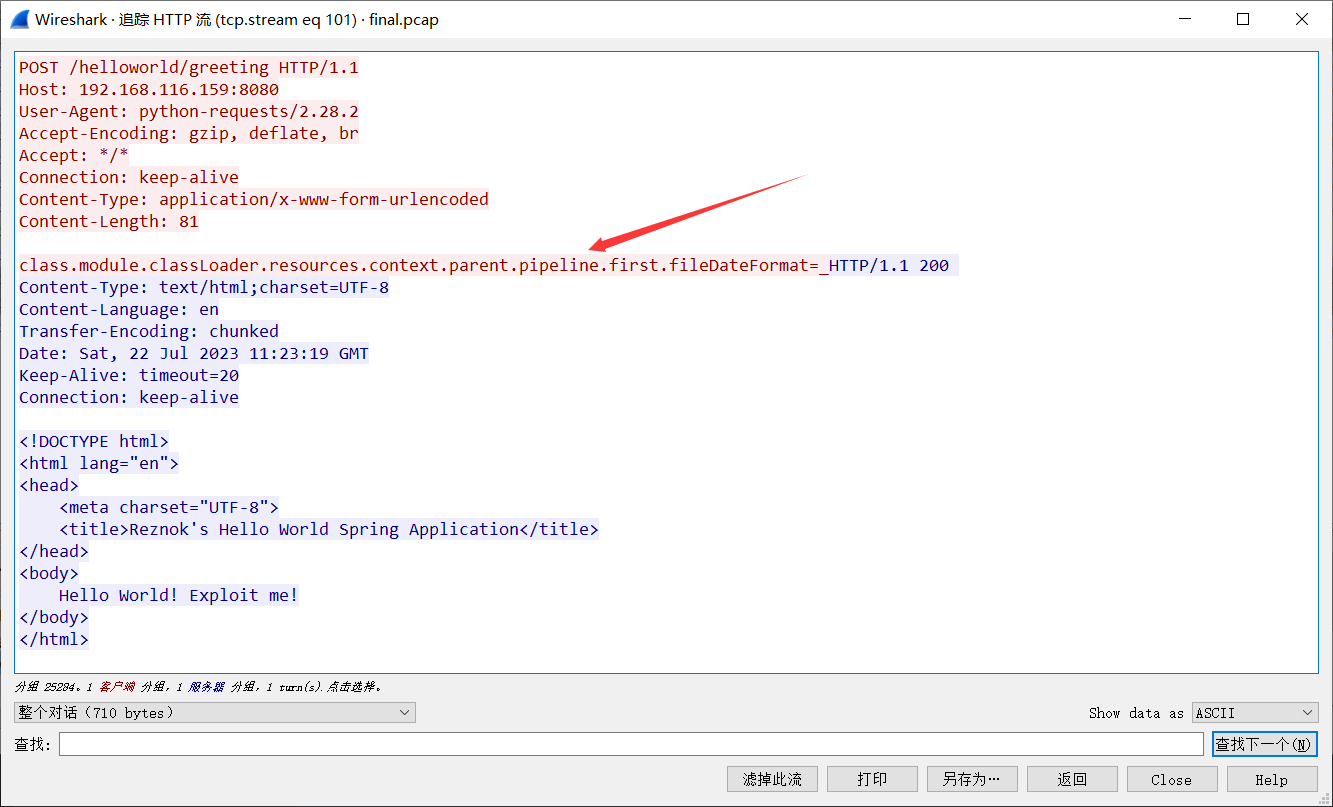Screen dimensions: 1333x807
Task: Click the 'Accept-Encoding: gzip, deflate, br' line
Action: 189,133
